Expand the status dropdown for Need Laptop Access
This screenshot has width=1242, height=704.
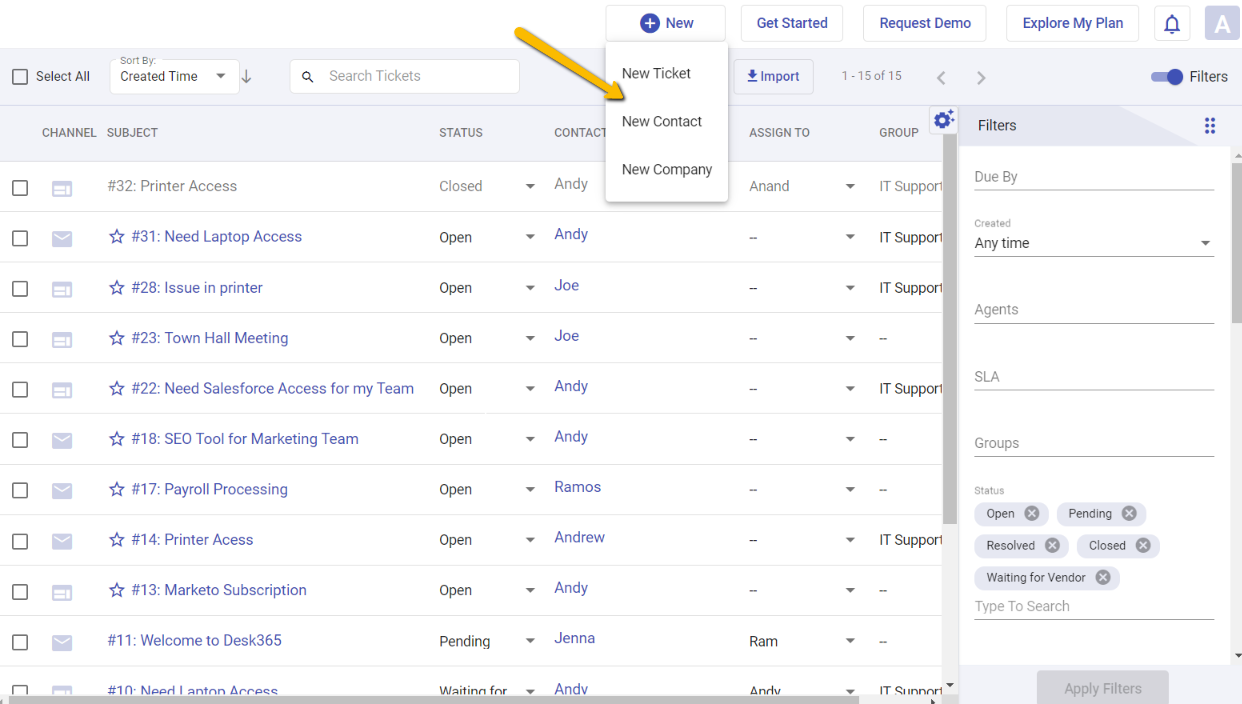pos(530,237)
